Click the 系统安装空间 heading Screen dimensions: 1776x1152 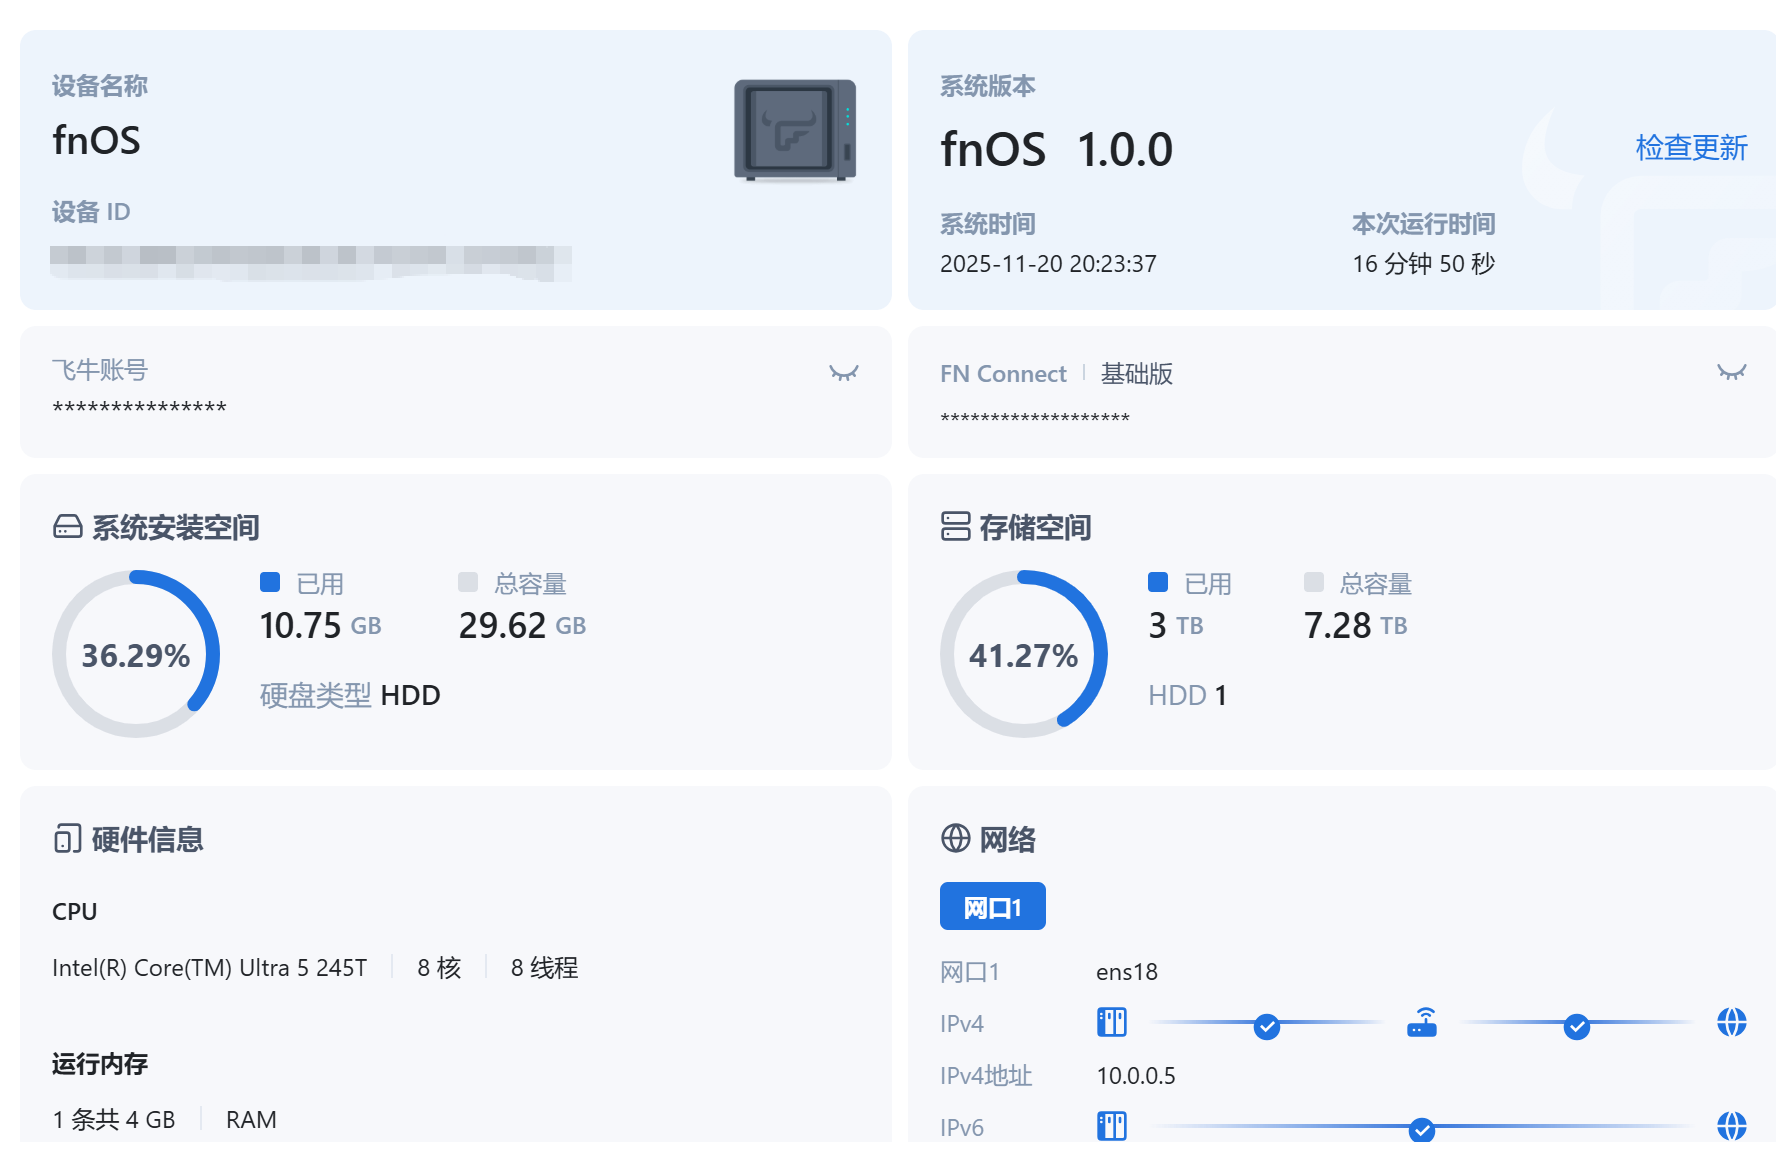(176, 527)
